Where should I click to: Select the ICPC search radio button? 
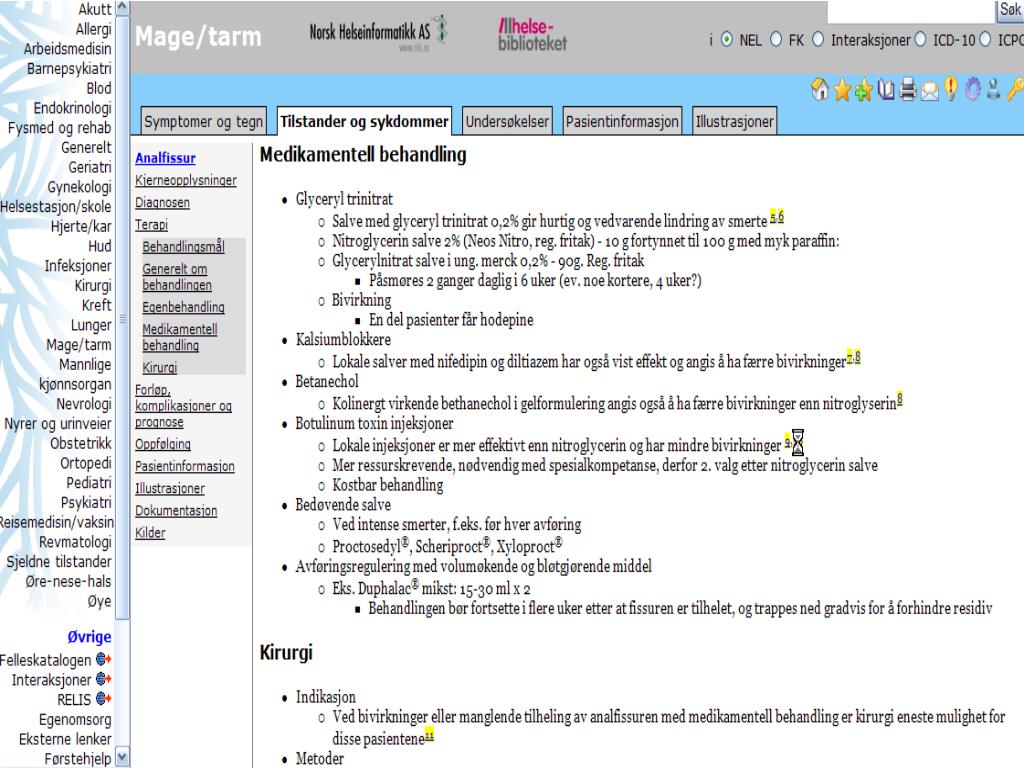coord(985,40)
